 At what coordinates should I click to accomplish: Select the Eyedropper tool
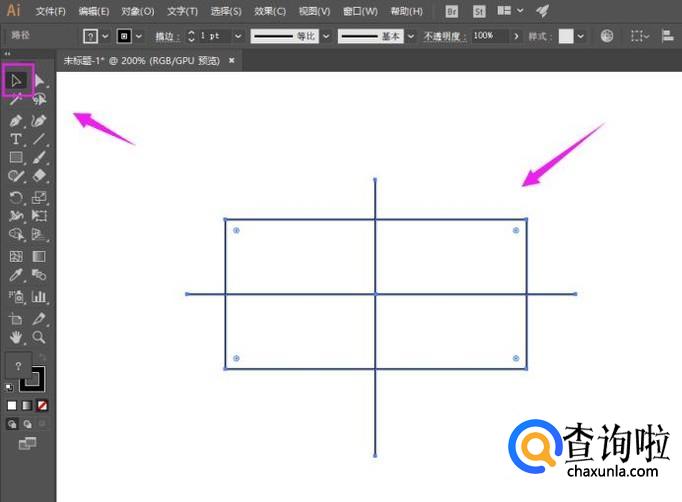16,275
